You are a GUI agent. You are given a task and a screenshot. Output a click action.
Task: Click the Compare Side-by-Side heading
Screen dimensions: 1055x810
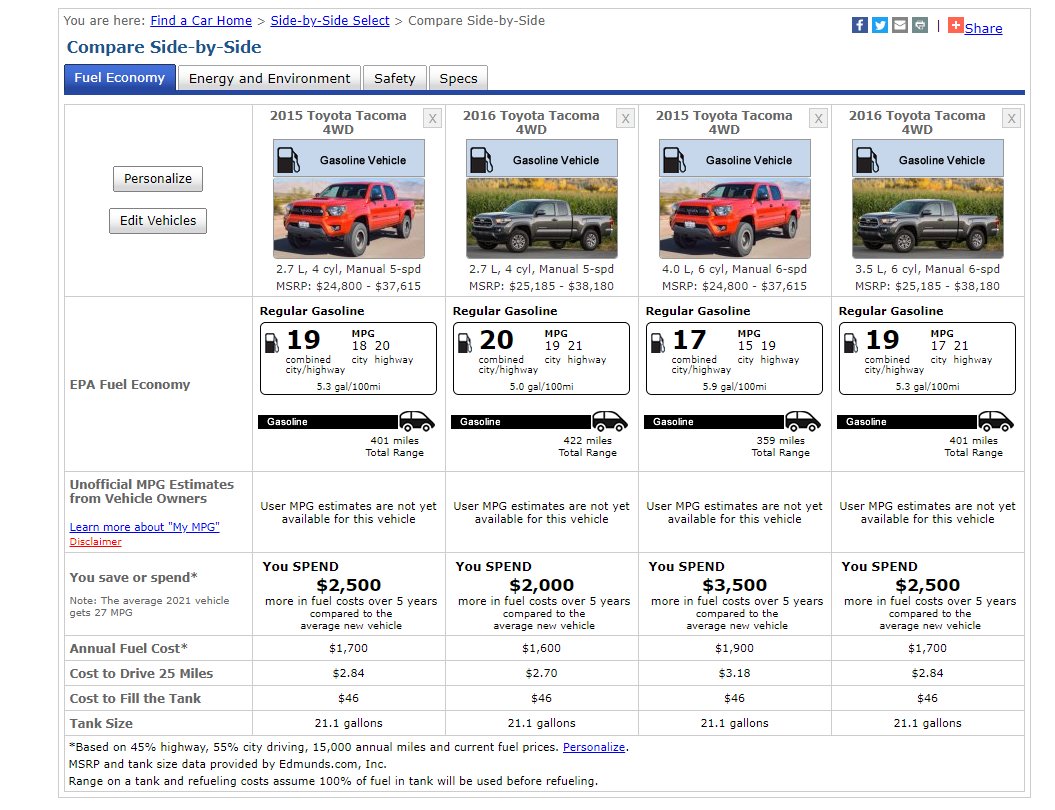[x=164, y=47]
